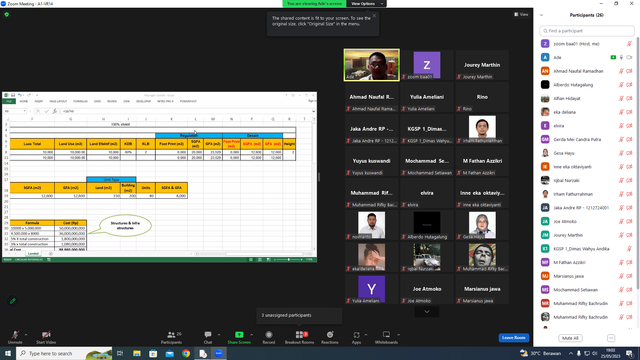640x360 pixels.
Task: Click Mute All button
Action: coord(570,338)
